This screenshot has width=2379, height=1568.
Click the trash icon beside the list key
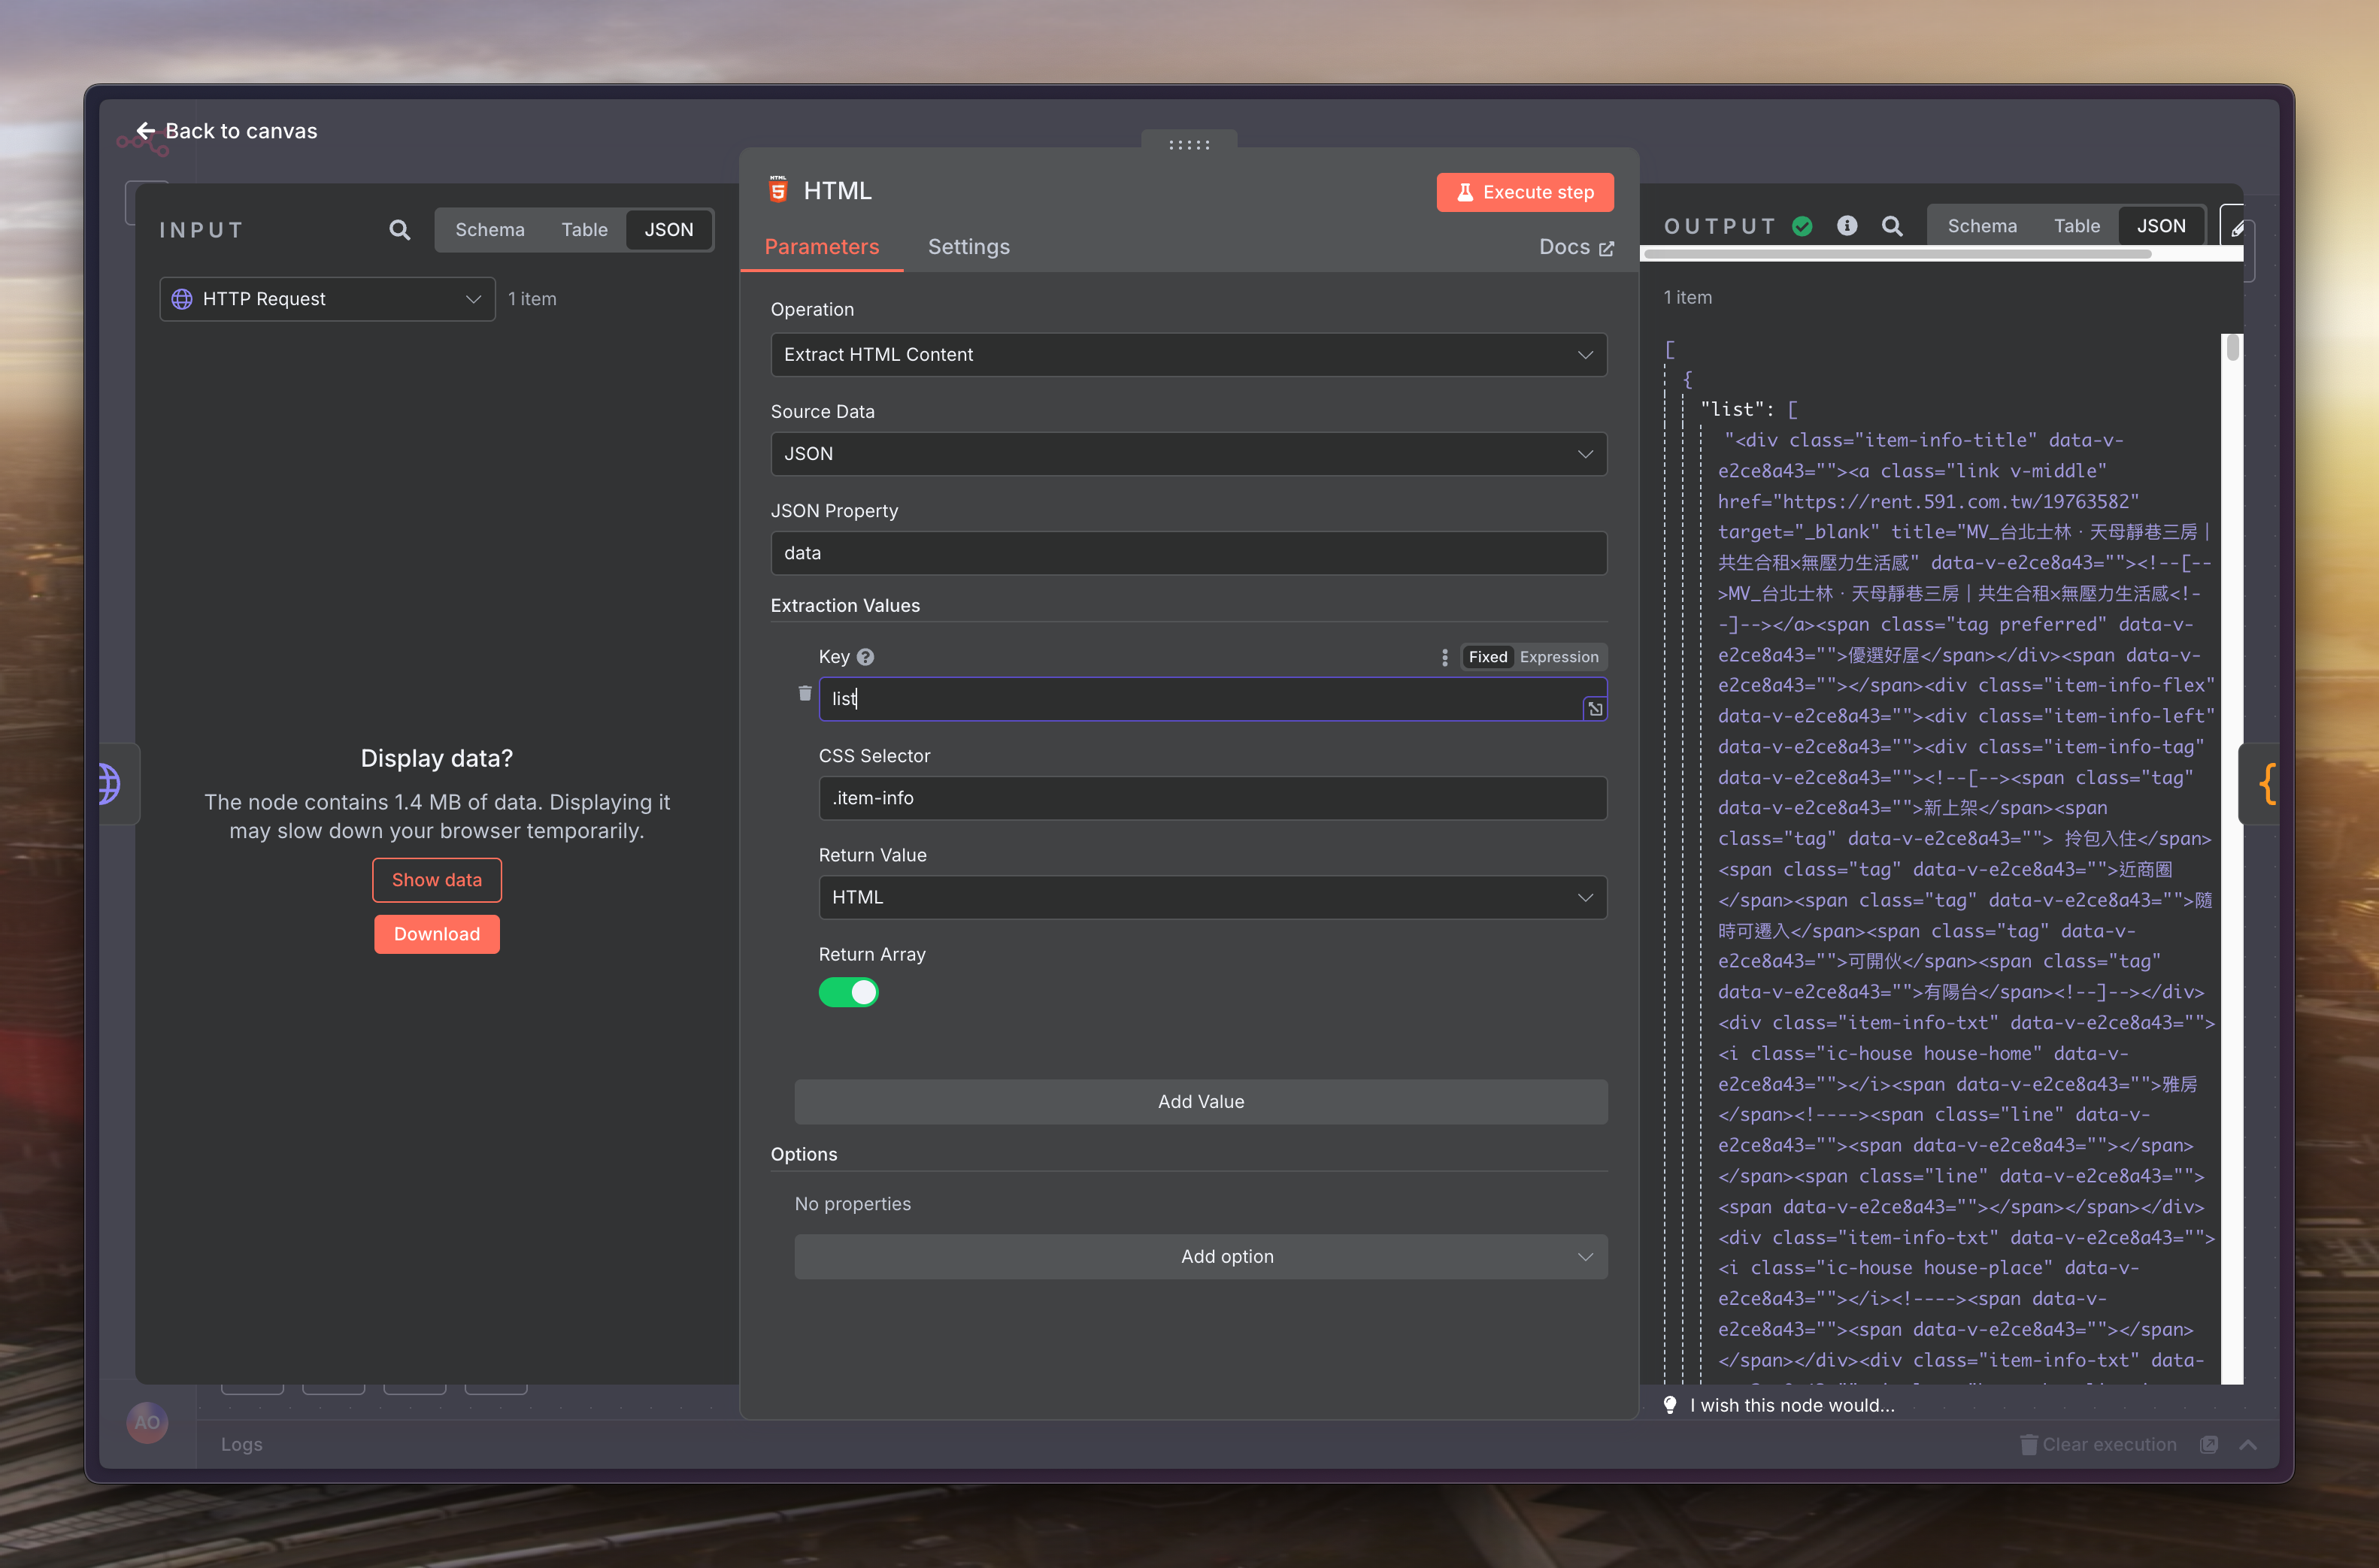click(x=805, y=693)
